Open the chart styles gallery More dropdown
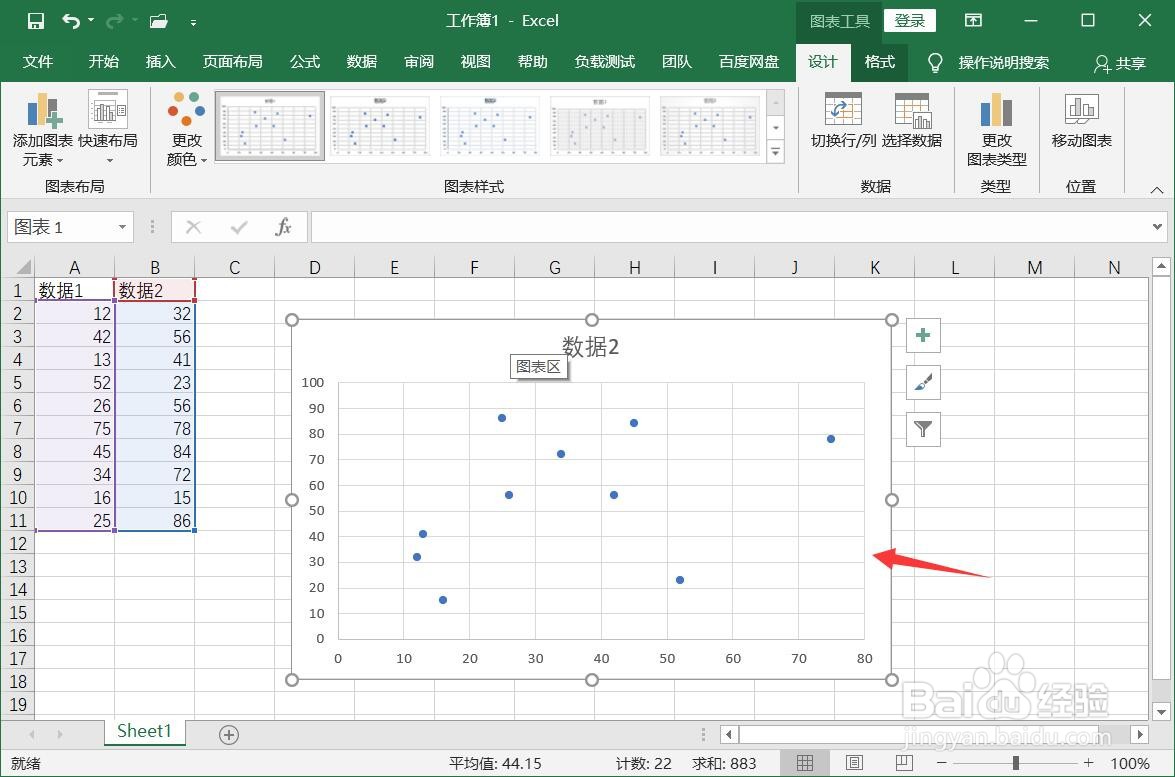 [x=776, y=152]
